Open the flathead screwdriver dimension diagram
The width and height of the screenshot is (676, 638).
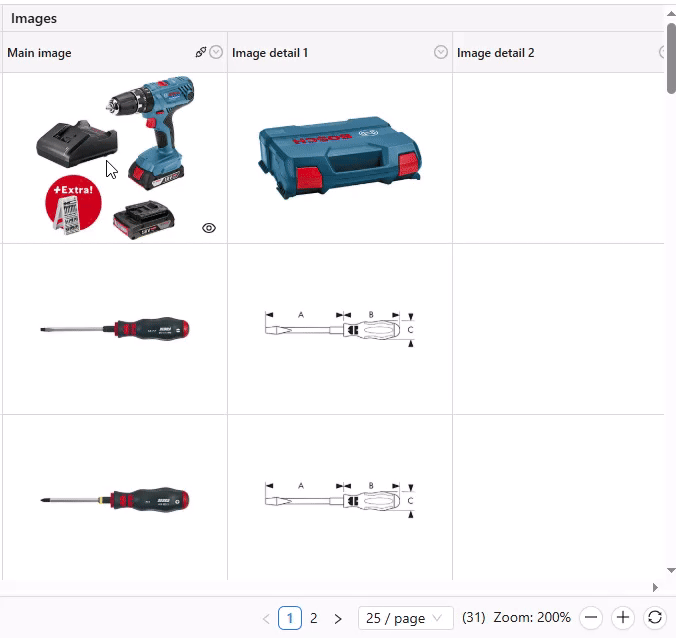(x=339, y=329)
